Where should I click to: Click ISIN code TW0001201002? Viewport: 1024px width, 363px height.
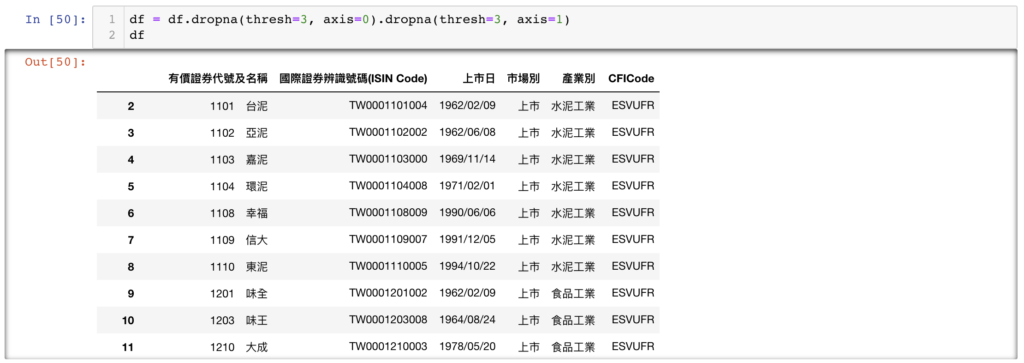(388, 293)
